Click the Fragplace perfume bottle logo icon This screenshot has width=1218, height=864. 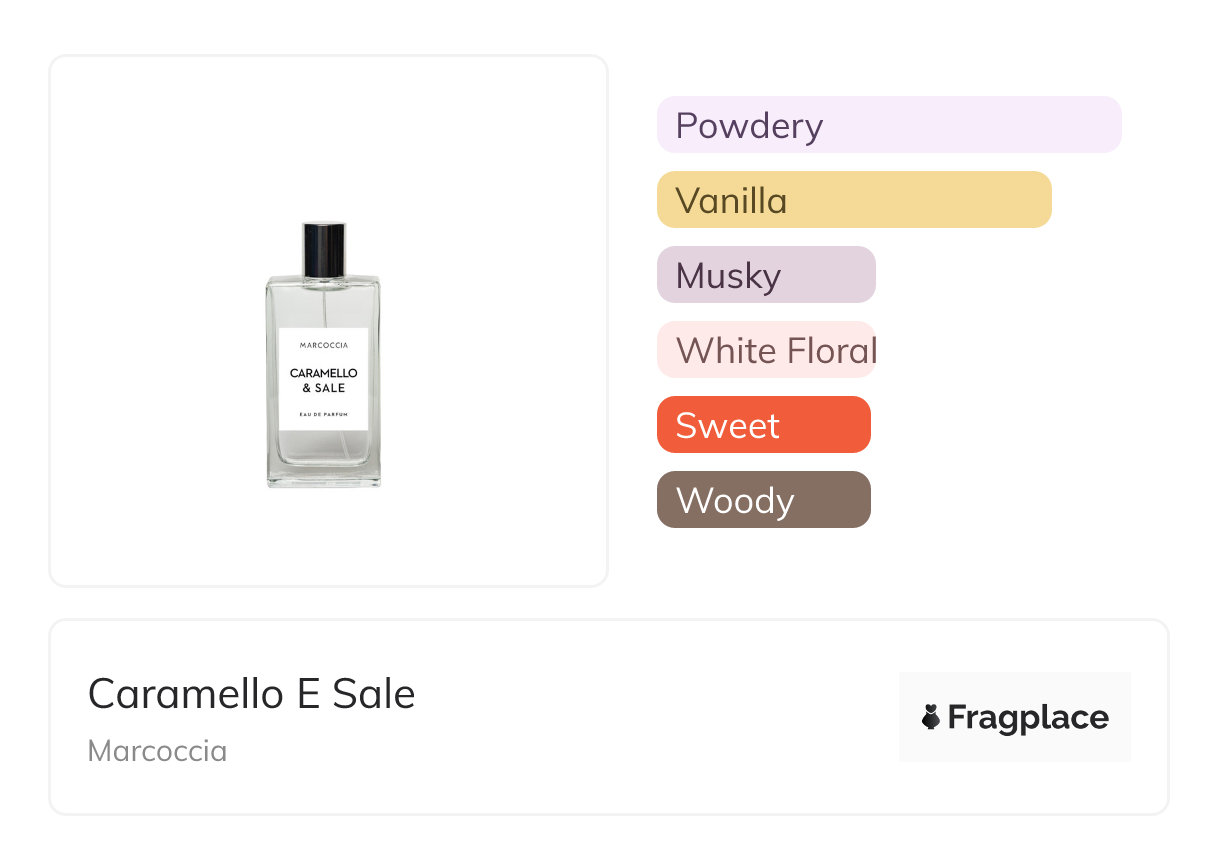click(x=931, y=717)
